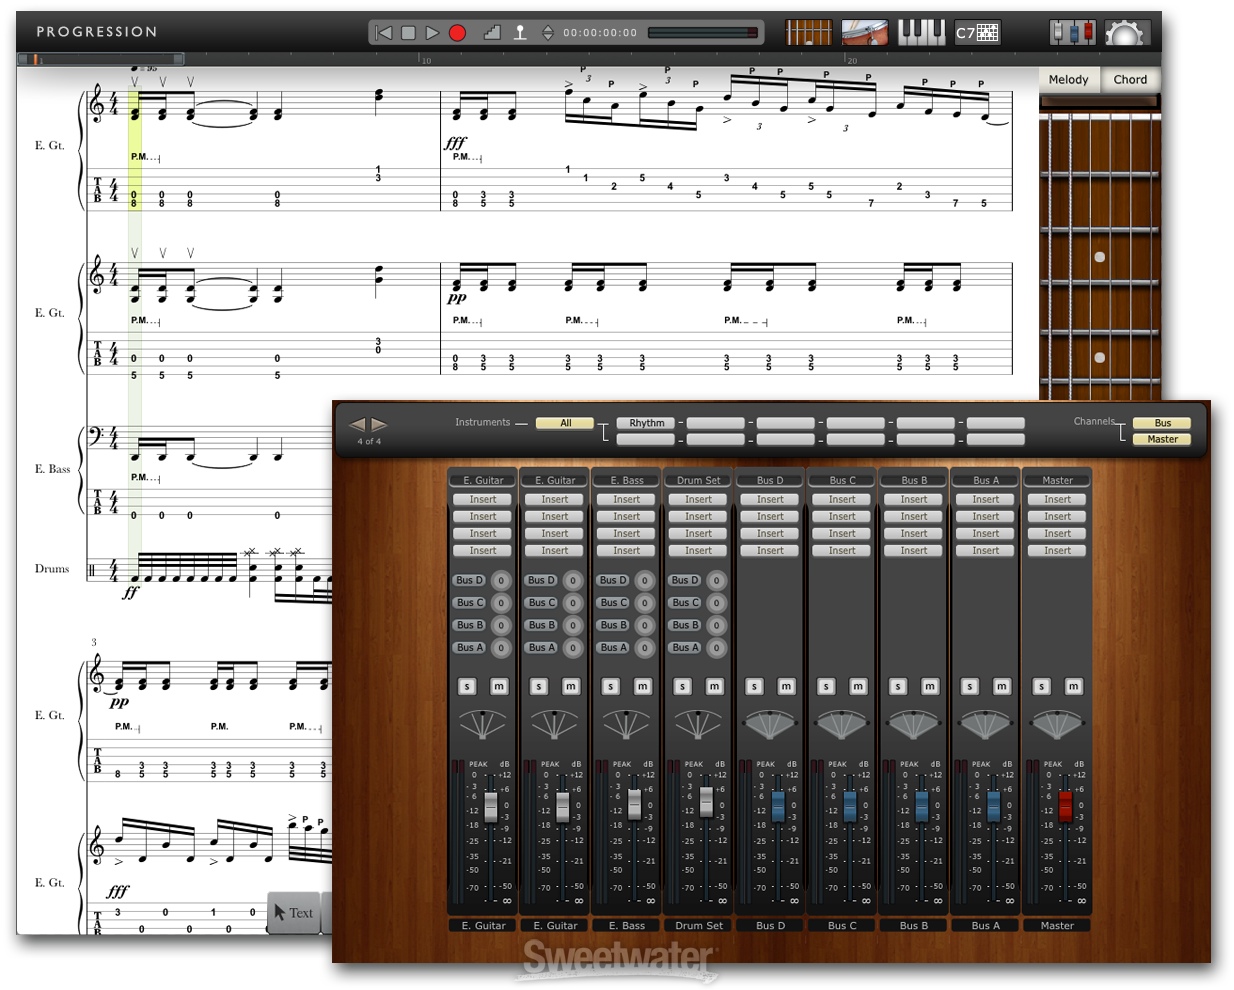Rewind to beginning with transport button
The width and height of the screenshot is (1234, 990).
(x=383, y=33)
